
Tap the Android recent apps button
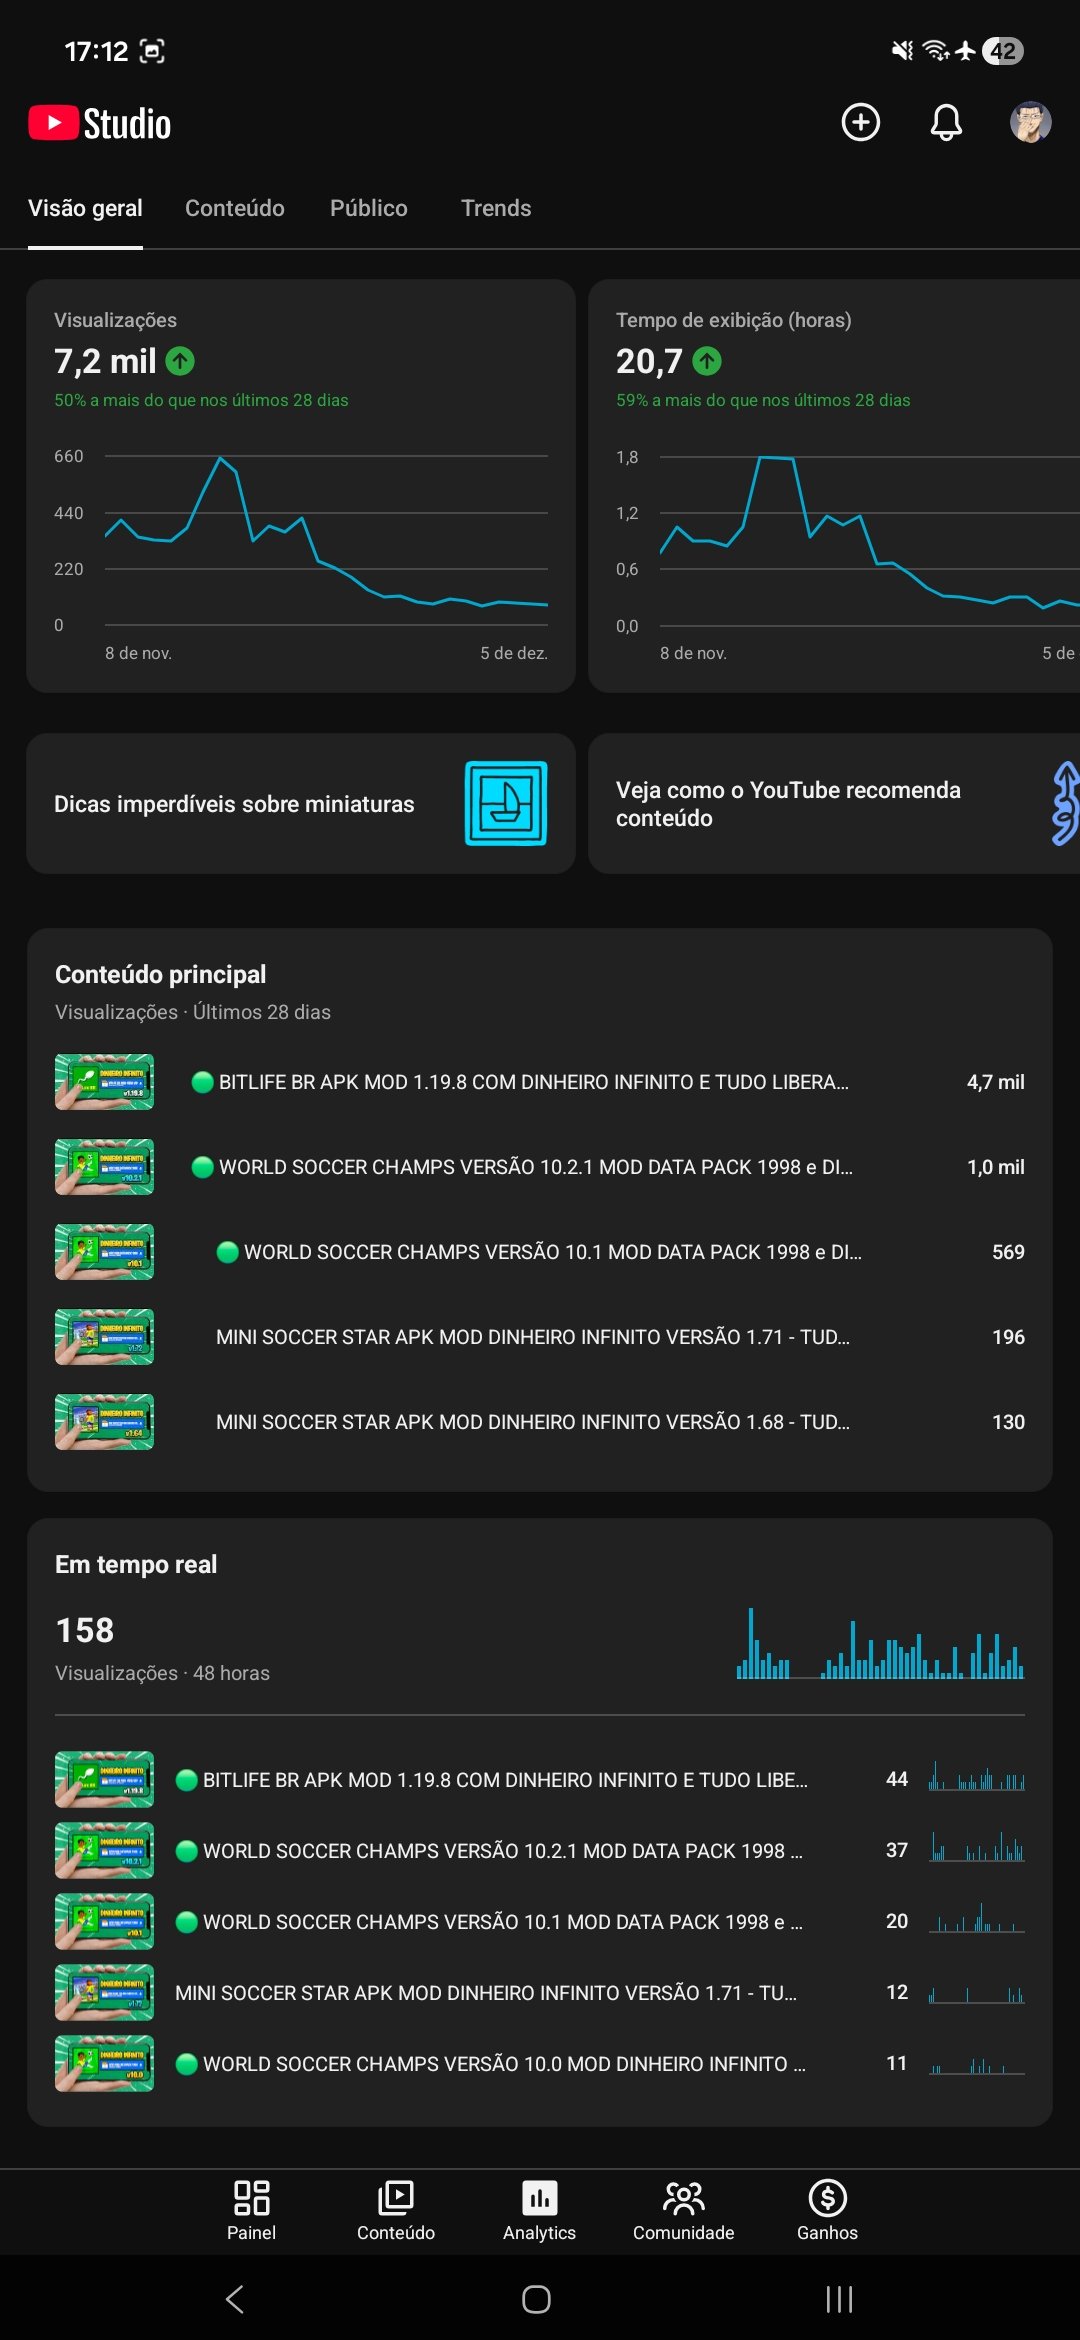click(x=839, y=2299)
